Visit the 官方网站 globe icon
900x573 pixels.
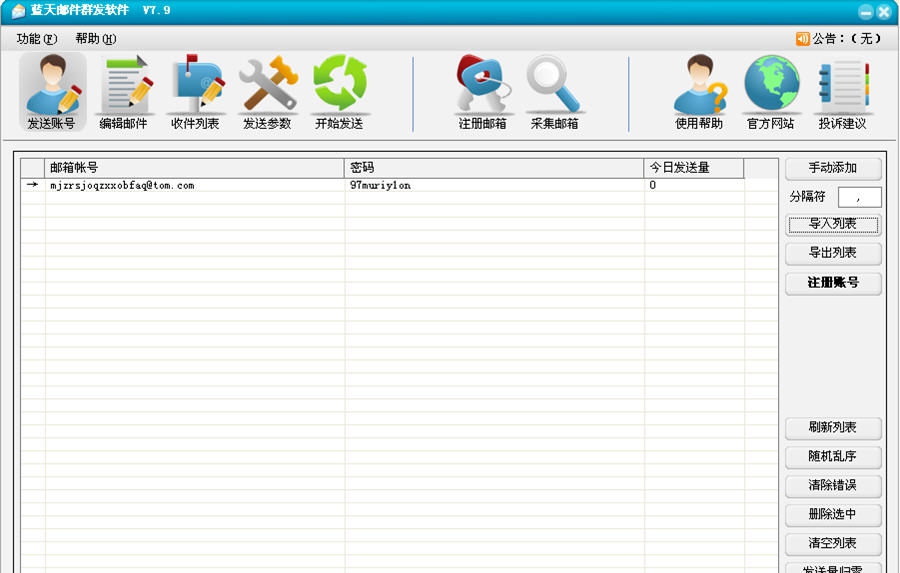pos(771,92)
